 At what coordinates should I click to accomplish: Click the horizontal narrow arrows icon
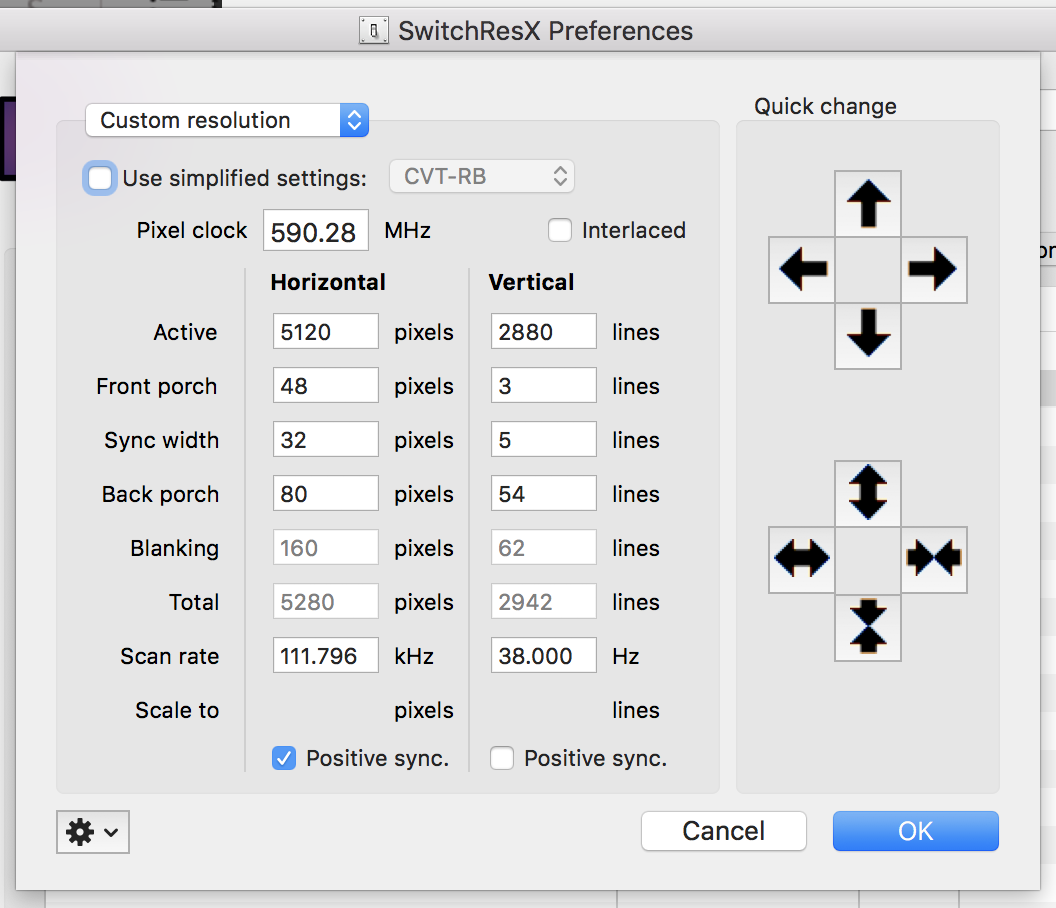[x=934, y=559]
